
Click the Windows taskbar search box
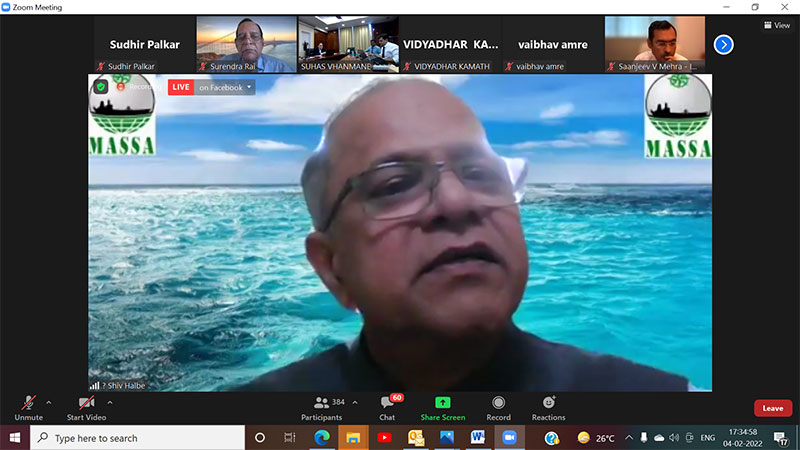click(140, 438)
